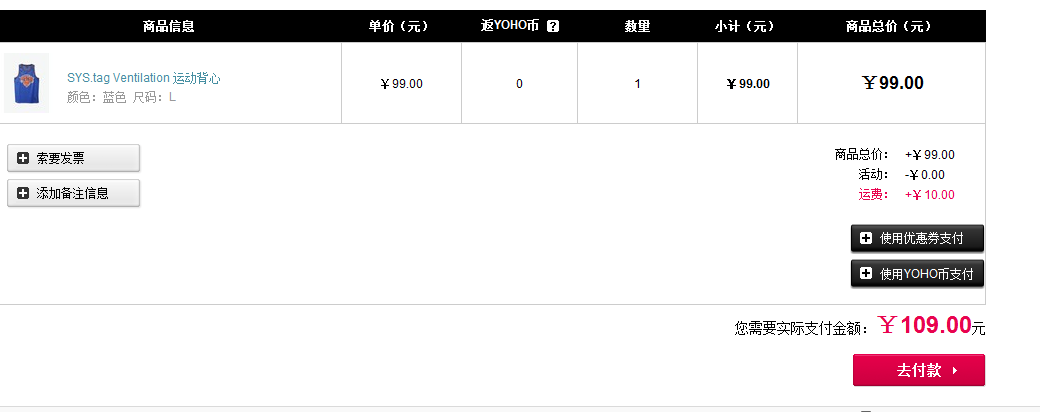Click the plus icon on 添加备注信息
The width and height of the screenshot is (1040, 412).
tap(23, 193)
